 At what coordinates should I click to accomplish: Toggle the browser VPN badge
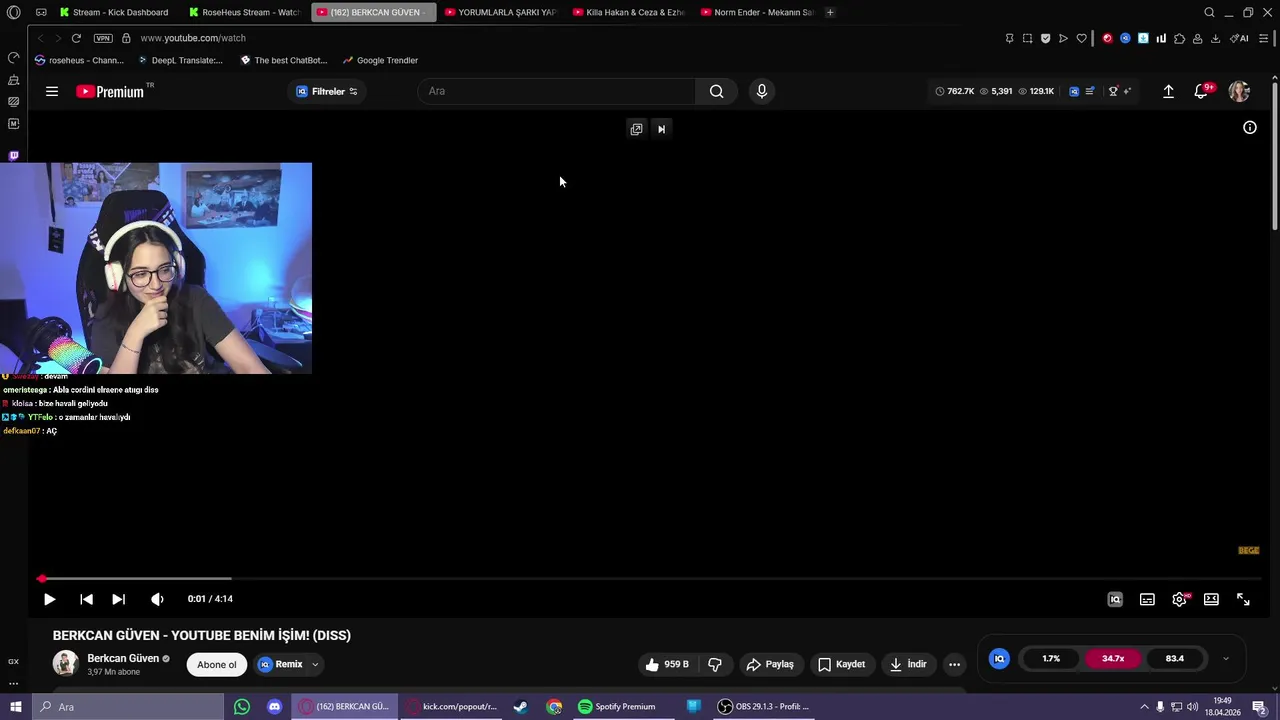pyautogui.click(x=103, y=38)
